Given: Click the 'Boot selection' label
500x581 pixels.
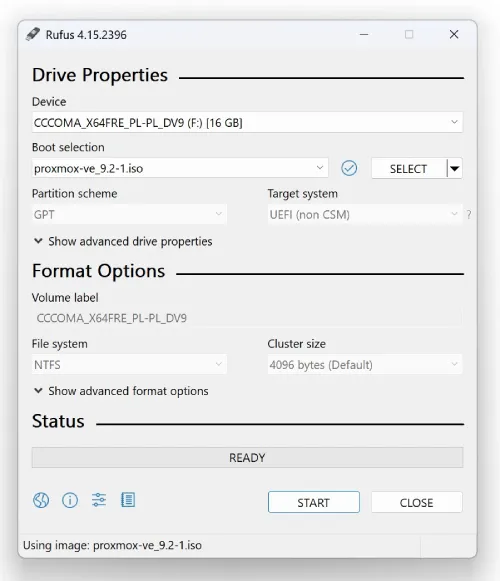Looking at the screenshot, I should click(x=68, y=147).
